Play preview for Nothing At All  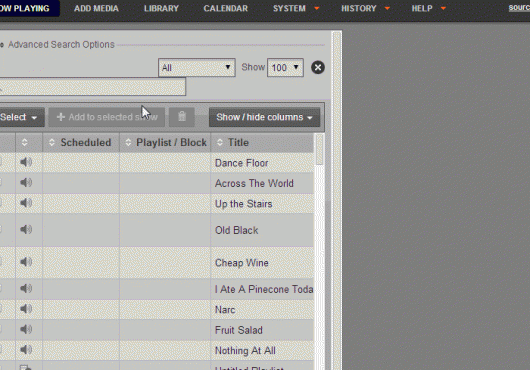click(26, 349)
